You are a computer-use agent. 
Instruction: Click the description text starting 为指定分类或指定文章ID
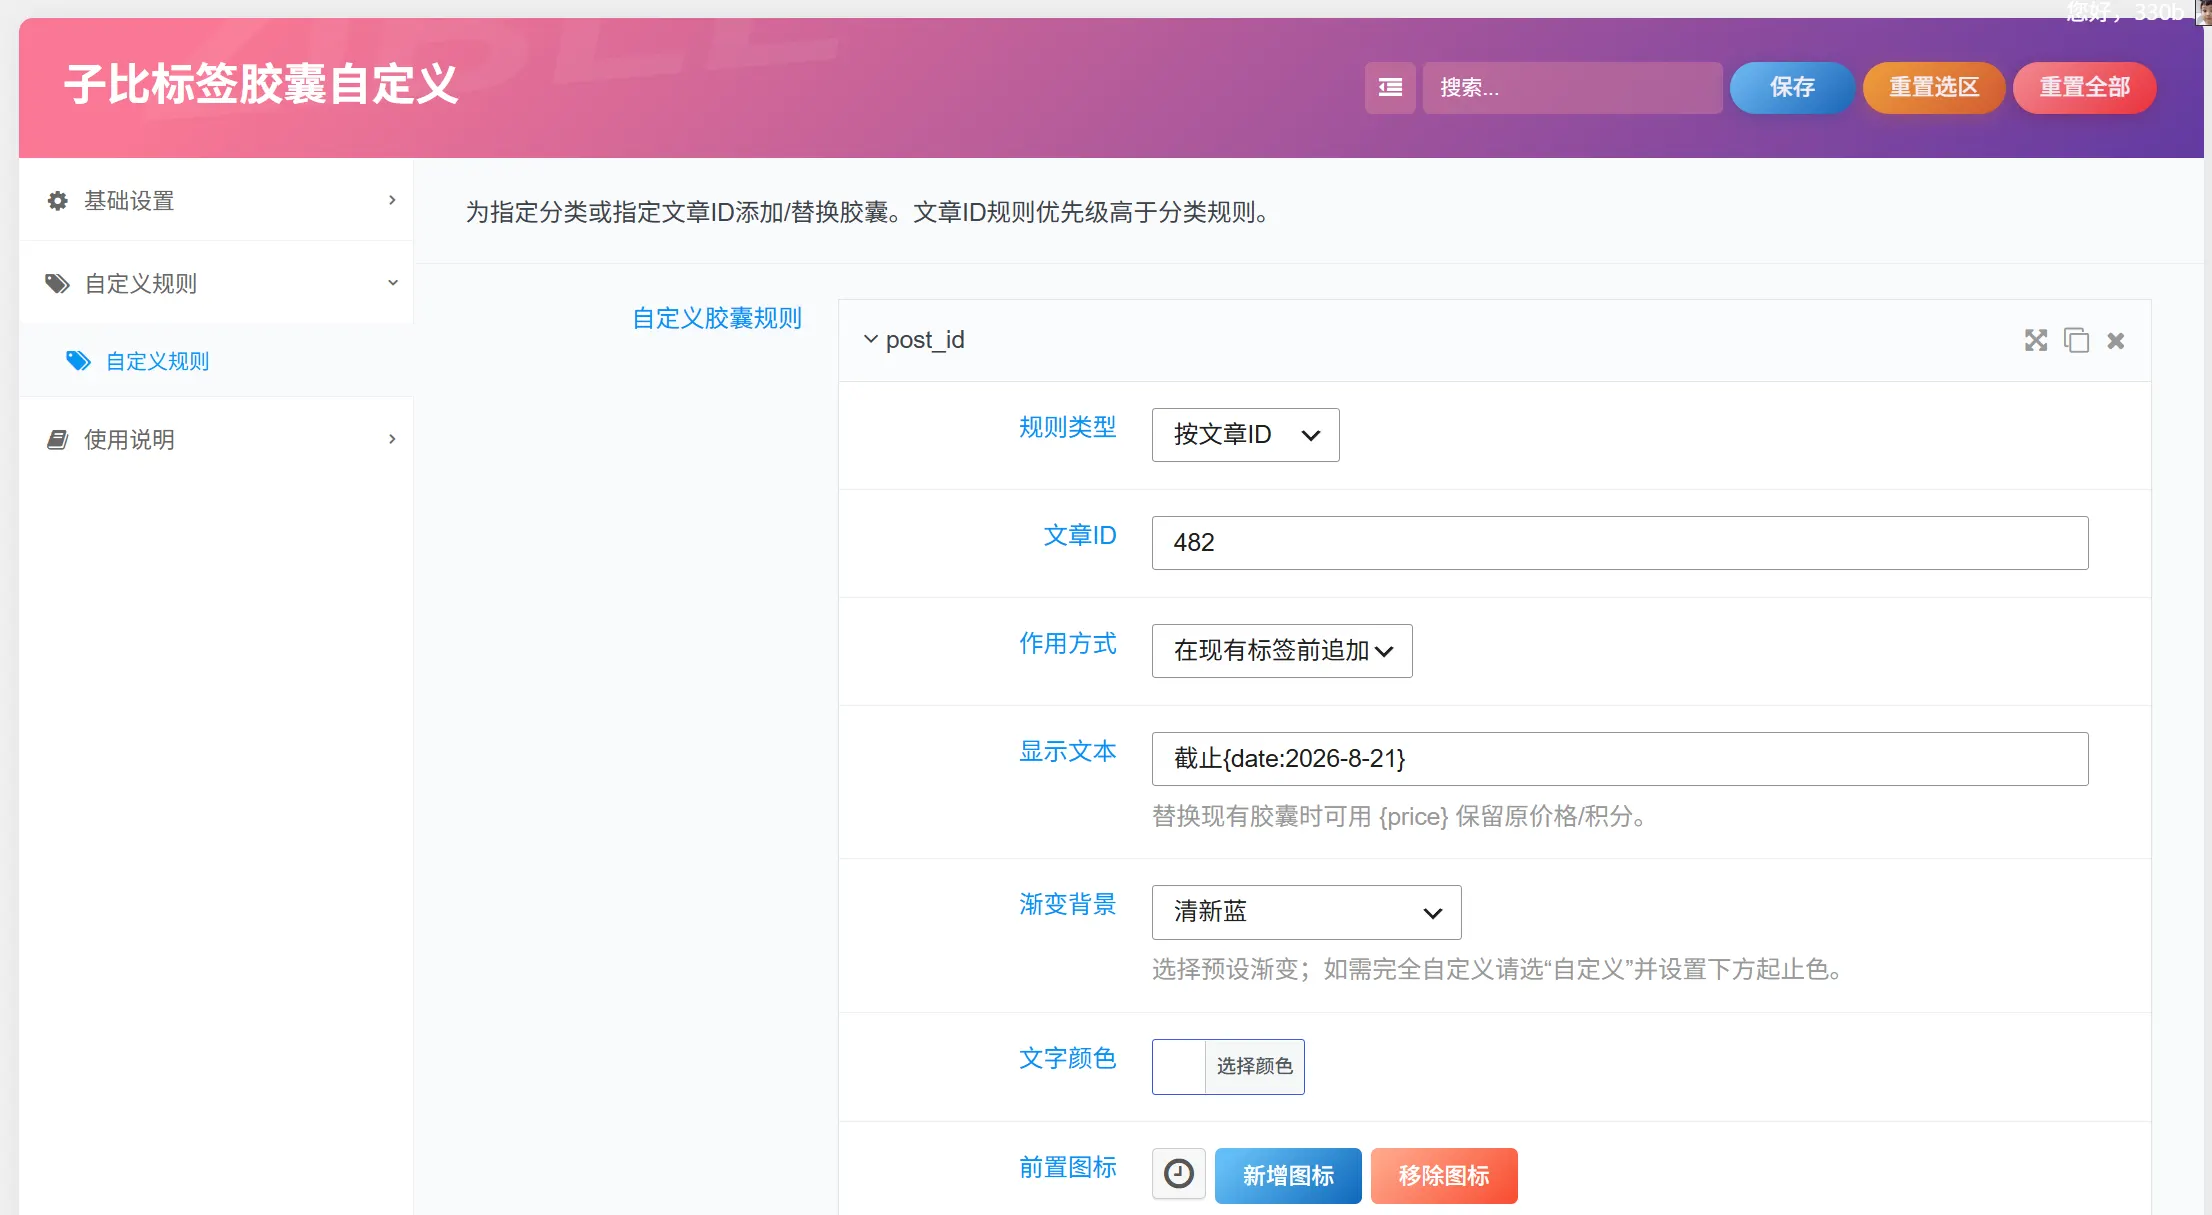click(x=869, y=213)
